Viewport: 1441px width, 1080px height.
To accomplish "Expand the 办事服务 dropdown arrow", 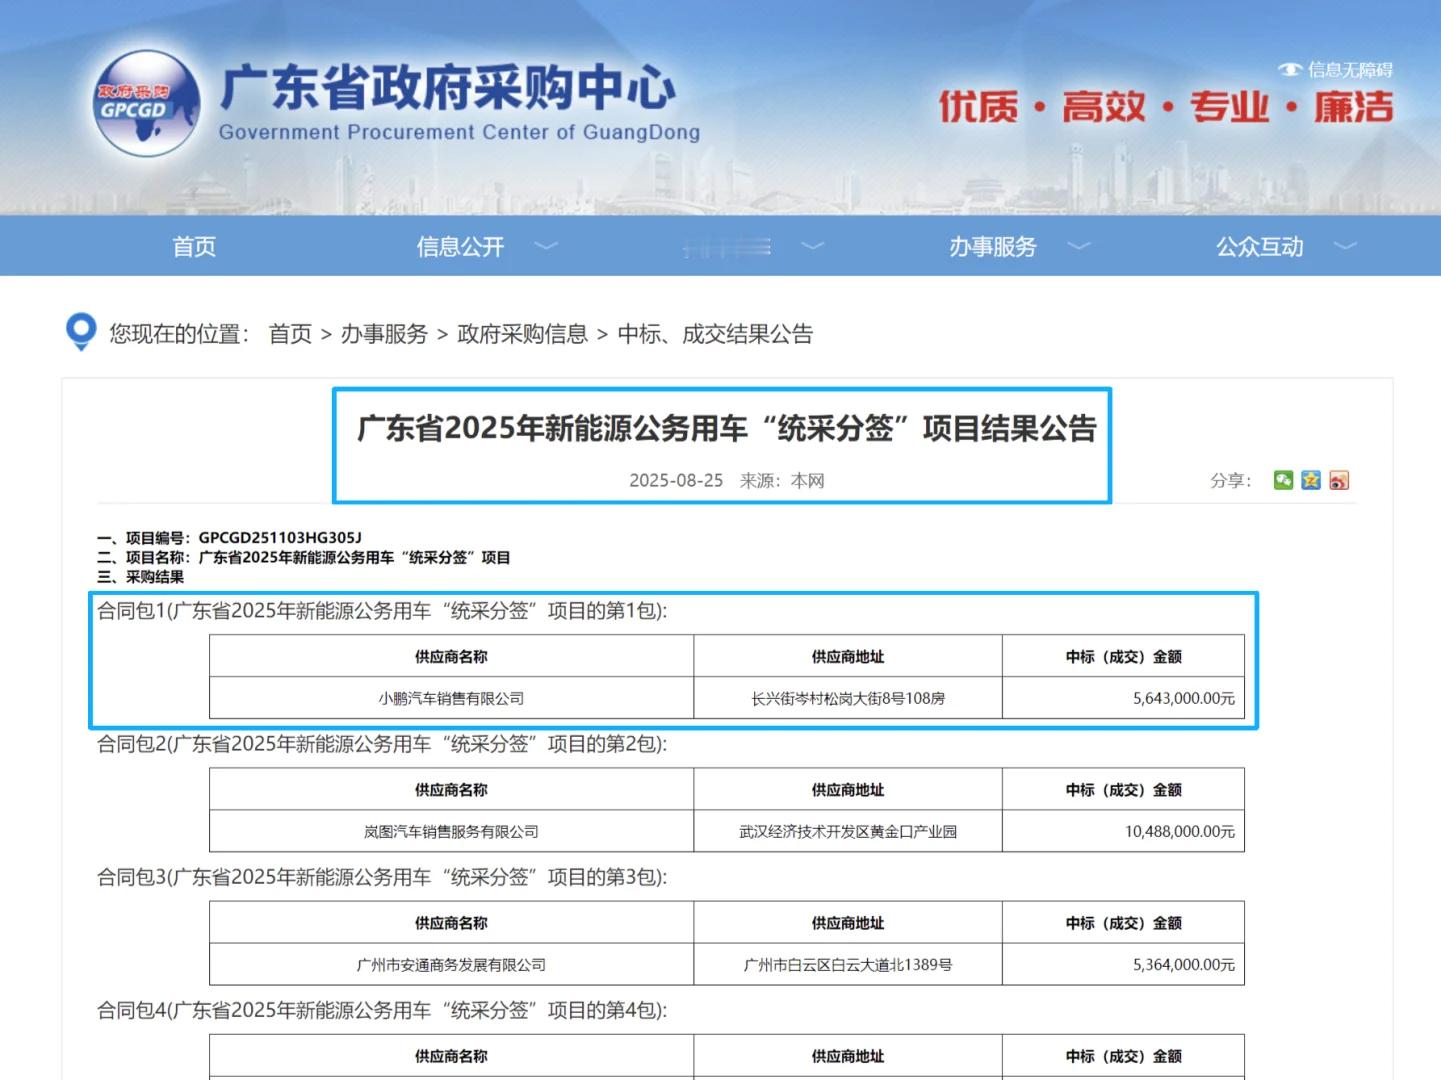I will pos(1079,247).
